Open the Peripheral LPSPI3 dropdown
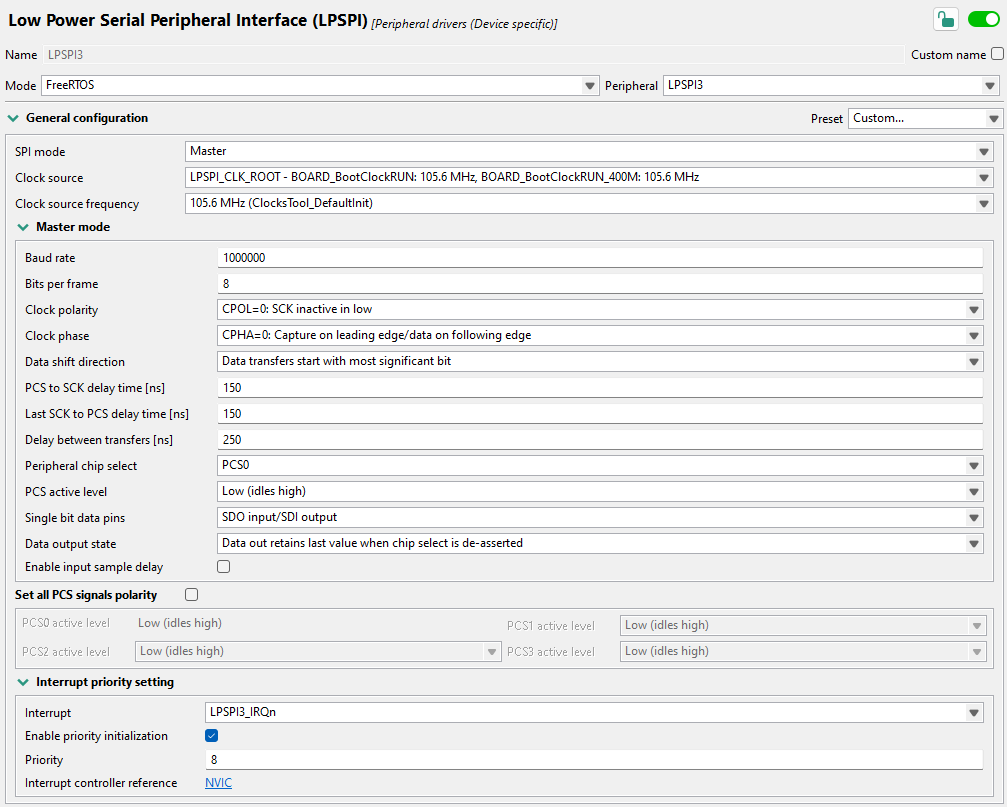Viewport: 1007px width, 807px height. (x=832, y=86)
